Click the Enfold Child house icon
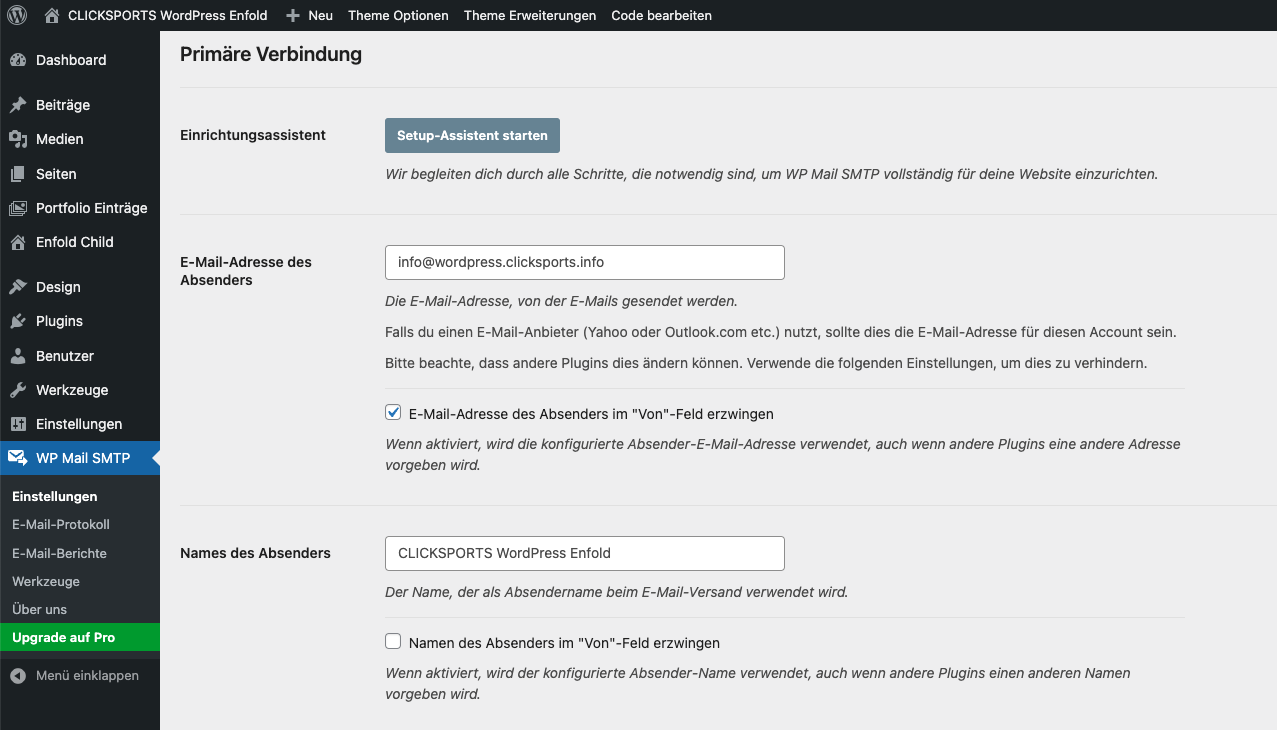Image resolution: width=1277 pixels, height=730 pixels. [18, 242]
